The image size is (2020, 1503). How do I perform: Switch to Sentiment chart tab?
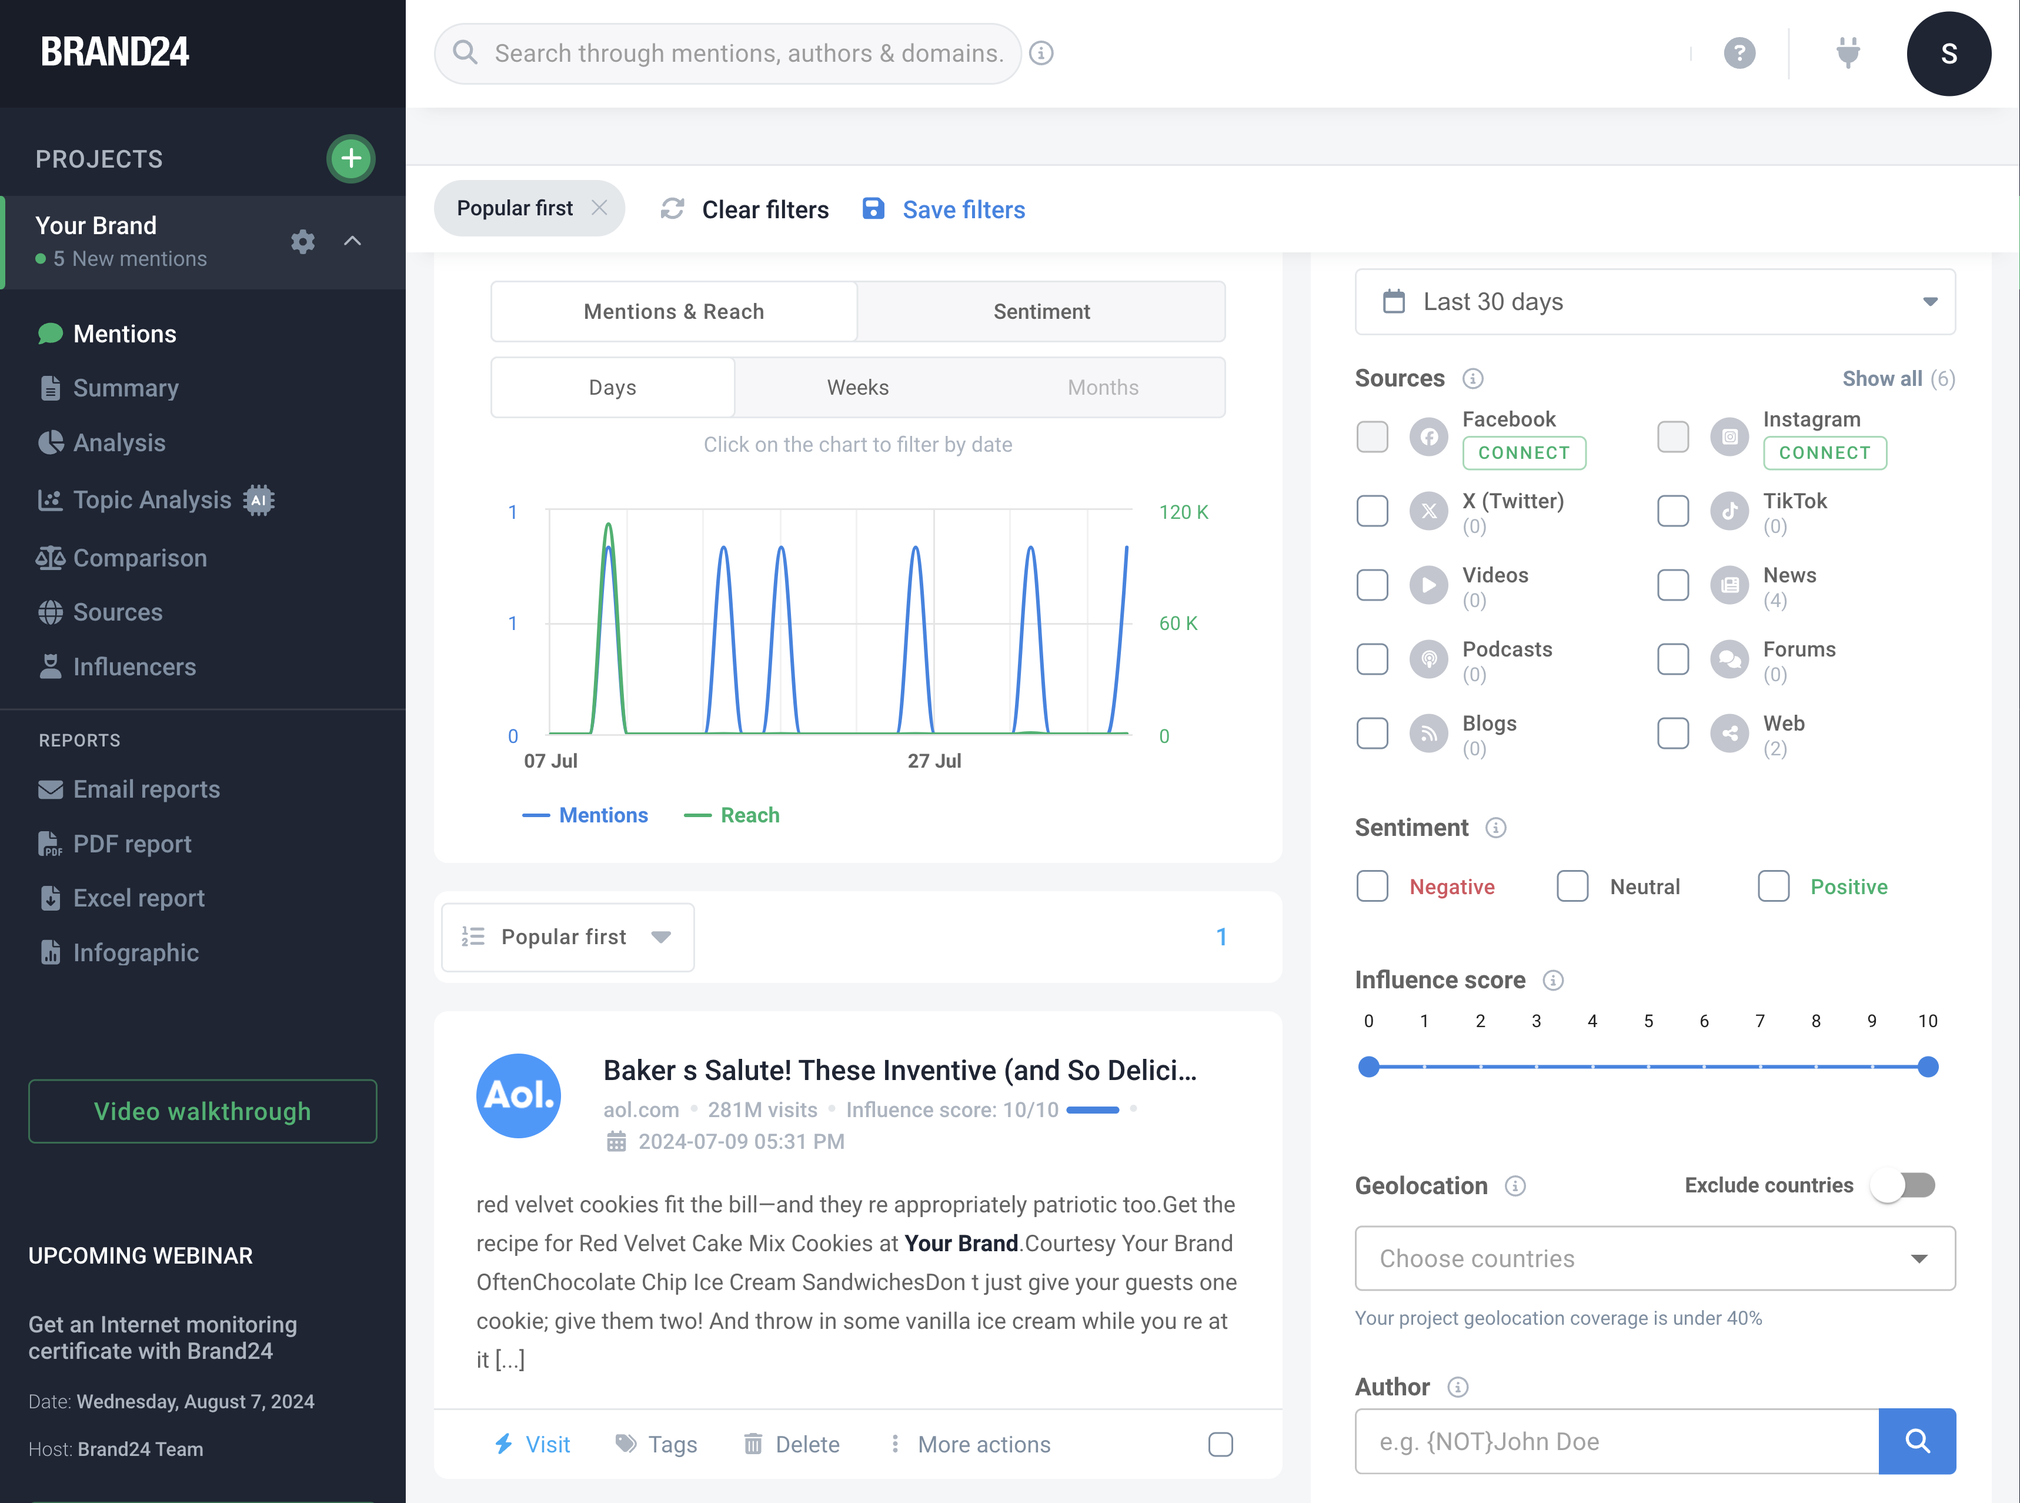click(x=1042, y=311)
